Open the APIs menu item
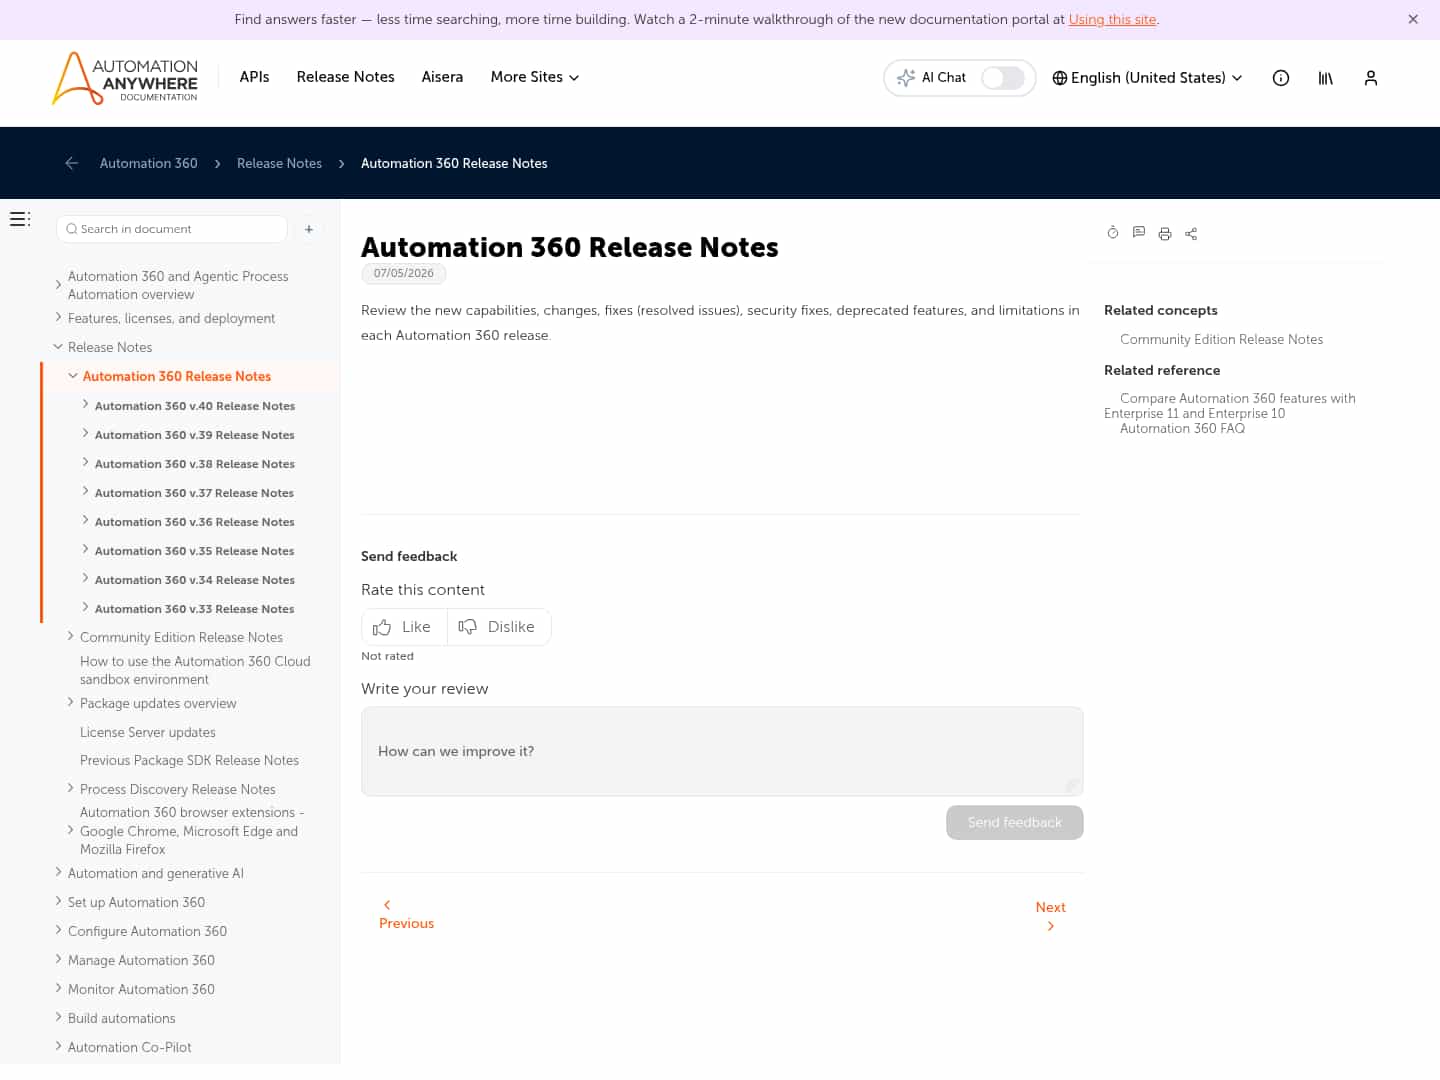The height and width of the screenshot is (1080, 1440). [x=254, y=77]
